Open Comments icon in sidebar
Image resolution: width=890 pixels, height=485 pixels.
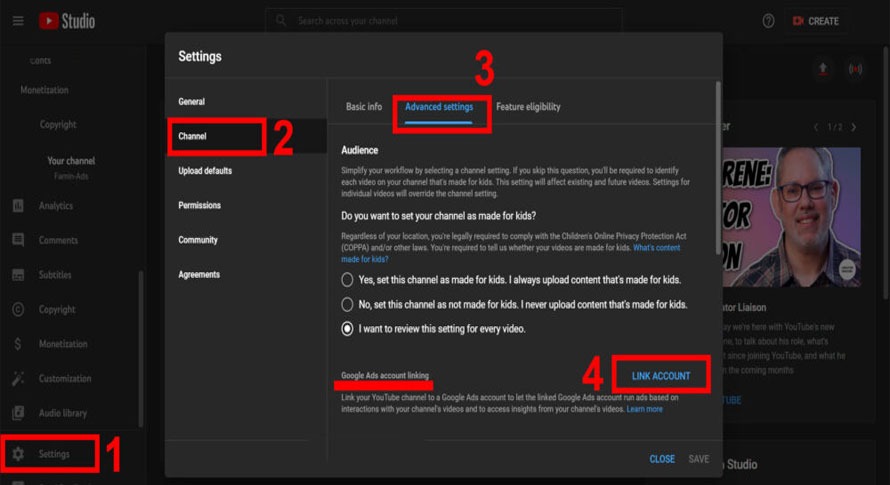coord(18,240)
